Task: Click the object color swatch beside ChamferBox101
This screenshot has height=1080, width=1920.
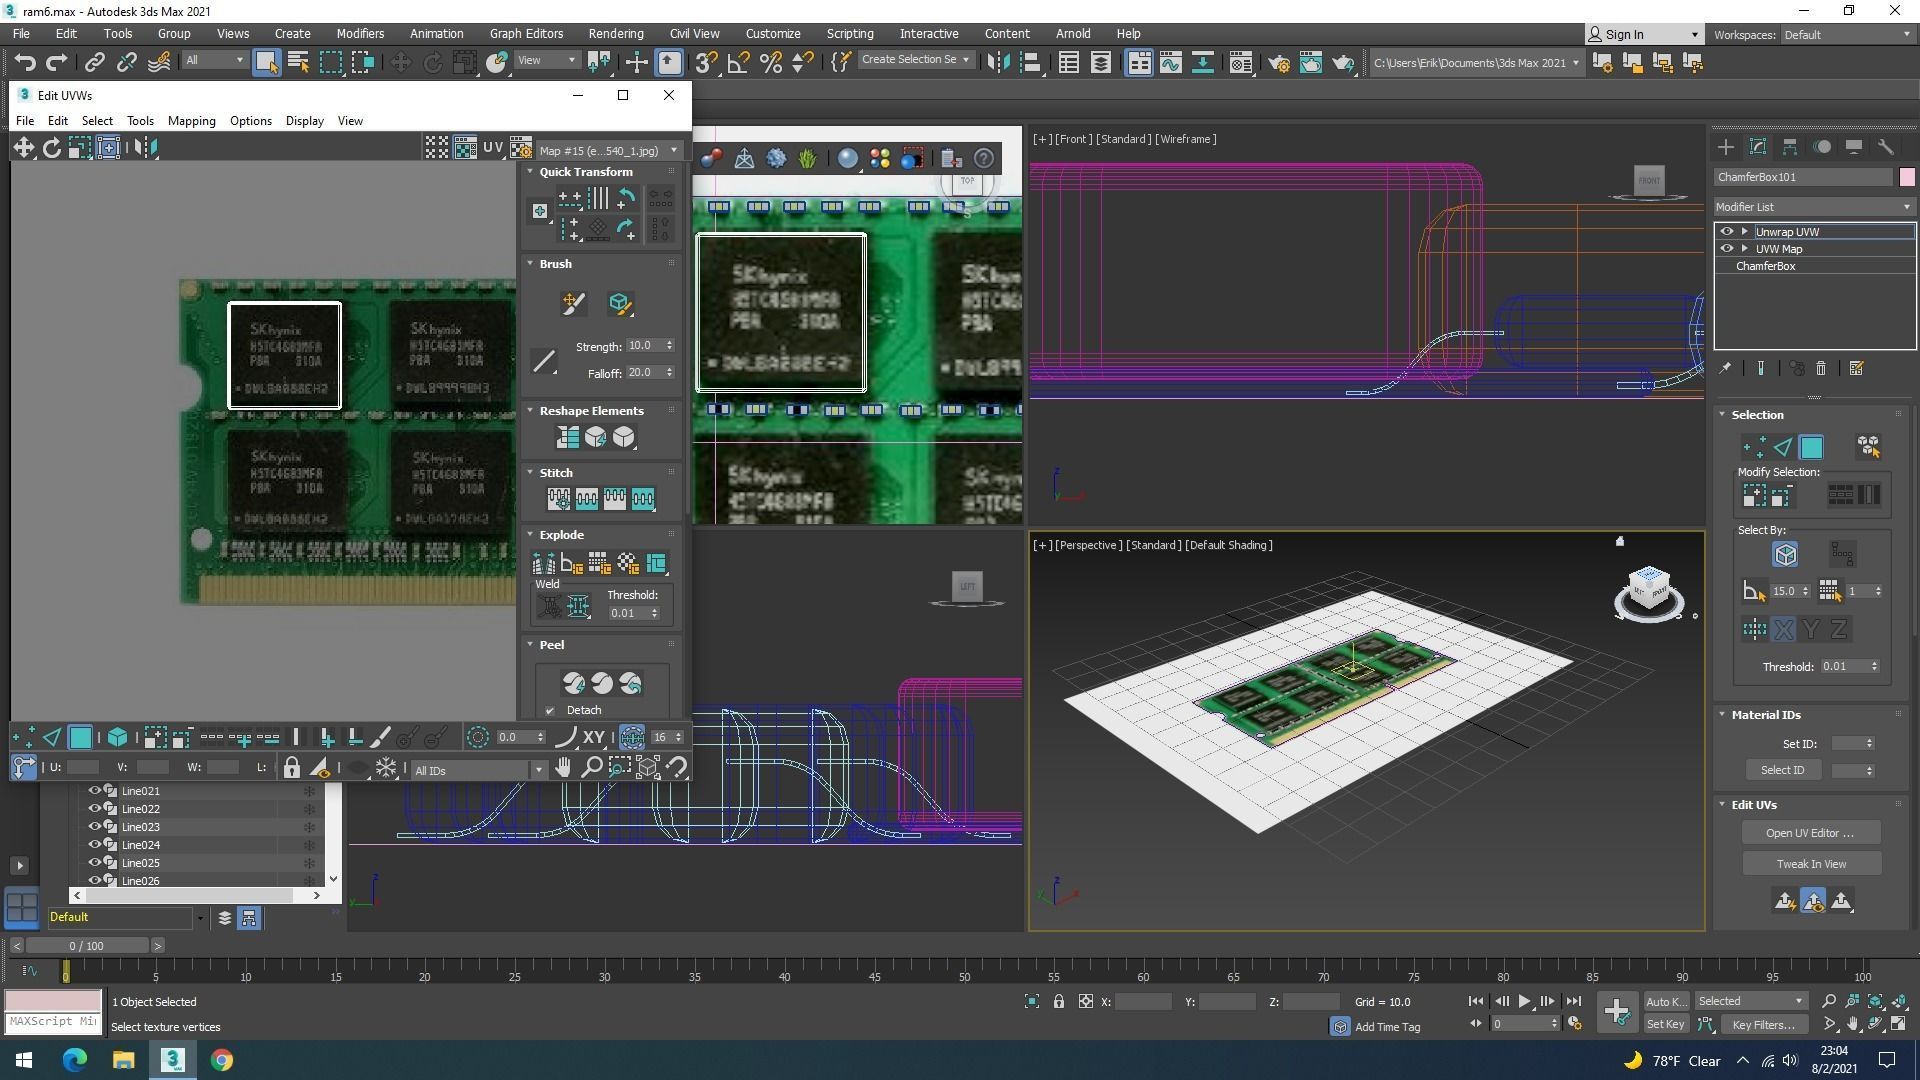Action: (1906, 177)
